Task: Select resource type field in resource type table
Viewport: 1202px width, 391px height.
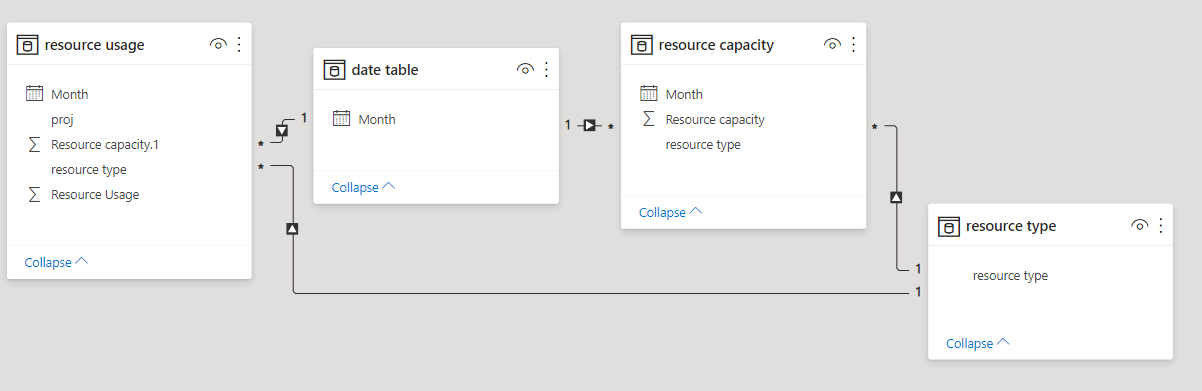Action: tap(1010, 275)
